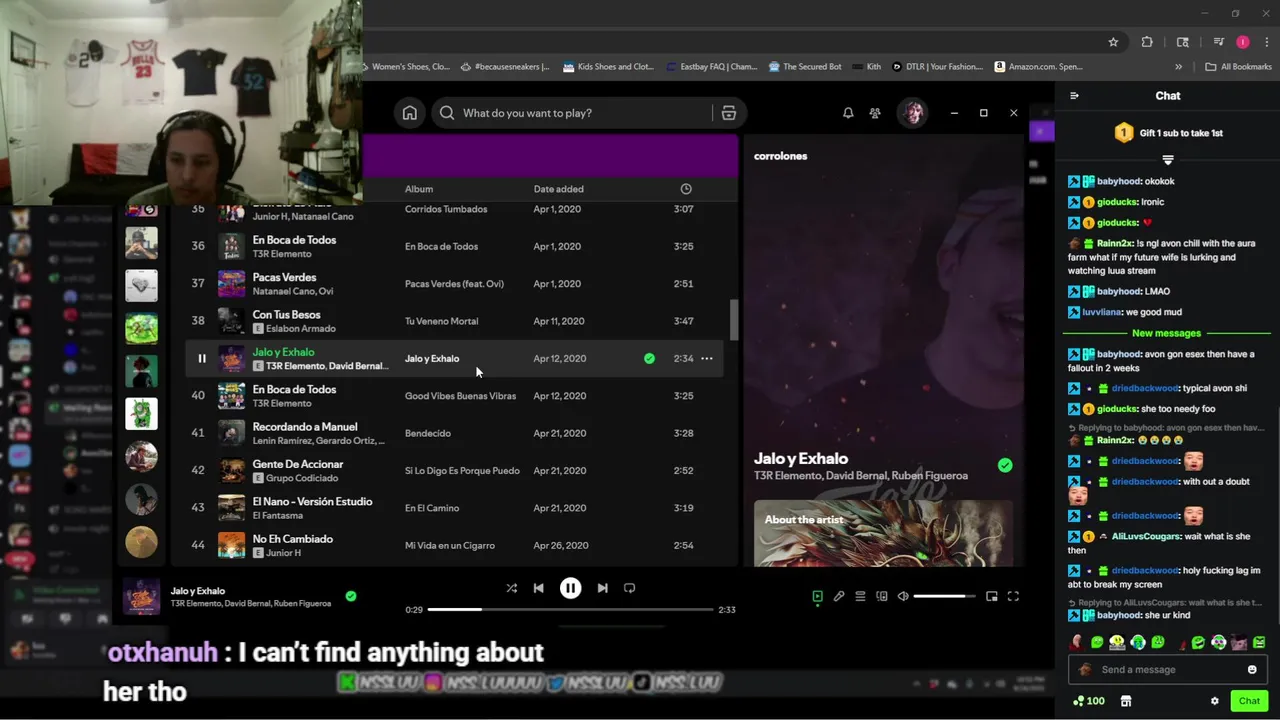Sort tracks by Date added
1280x720 pixels.
pyautogui.click(x=558, y=189)
